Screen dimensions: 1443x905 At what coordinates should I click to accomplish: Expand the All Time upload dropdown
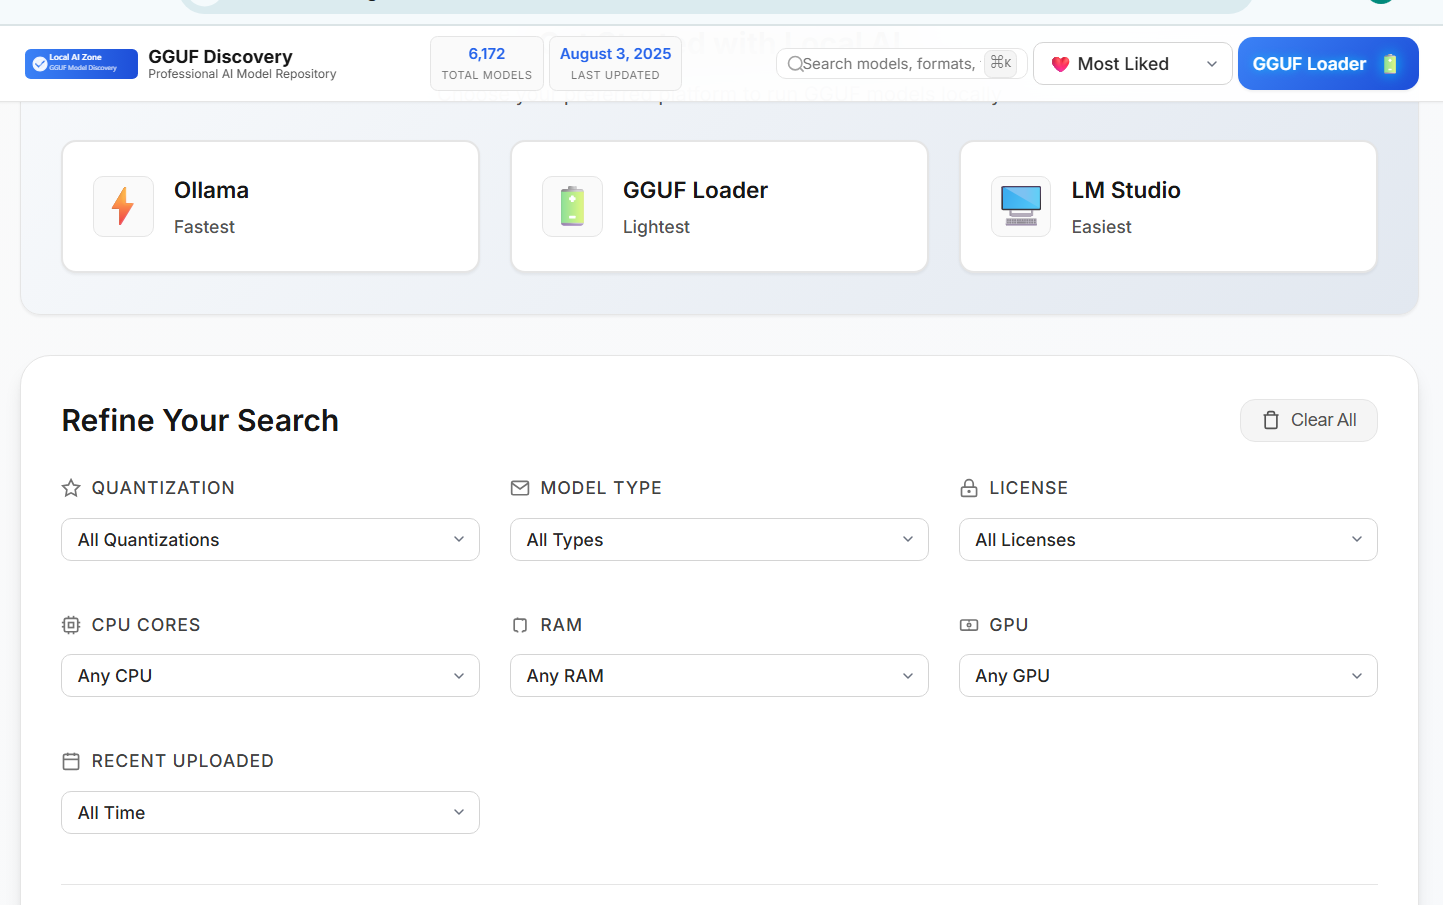pos(270,813)
